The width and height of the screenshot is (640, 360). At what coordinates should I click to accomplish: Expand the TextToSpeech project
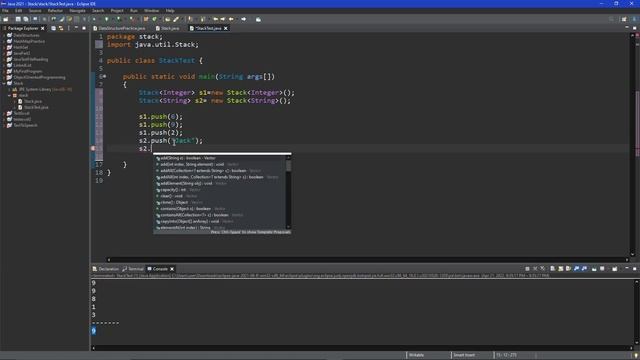point(4,125)
